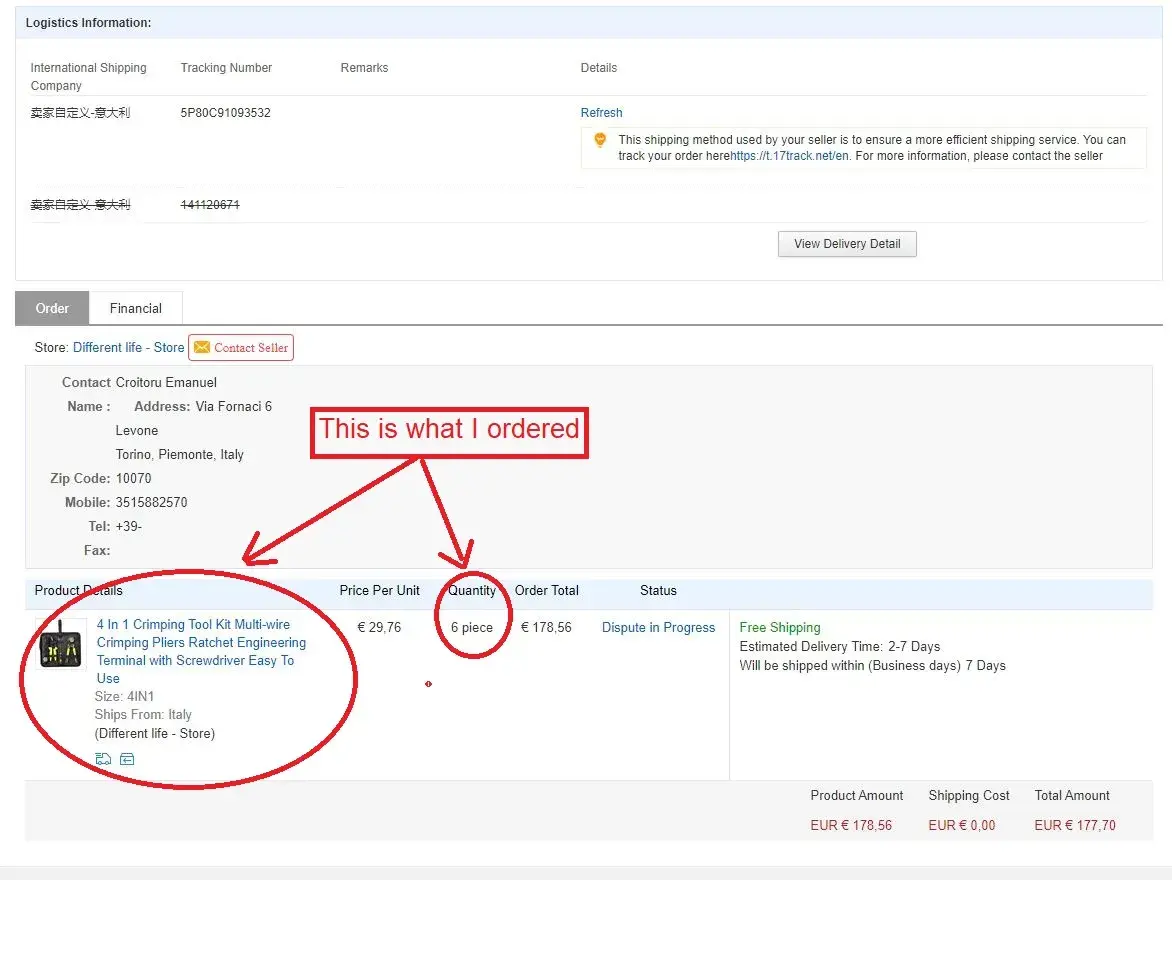The image size is (1172, 960).
Task: Click the mobile number 3515882570
Action: click(x=151, y=502)
